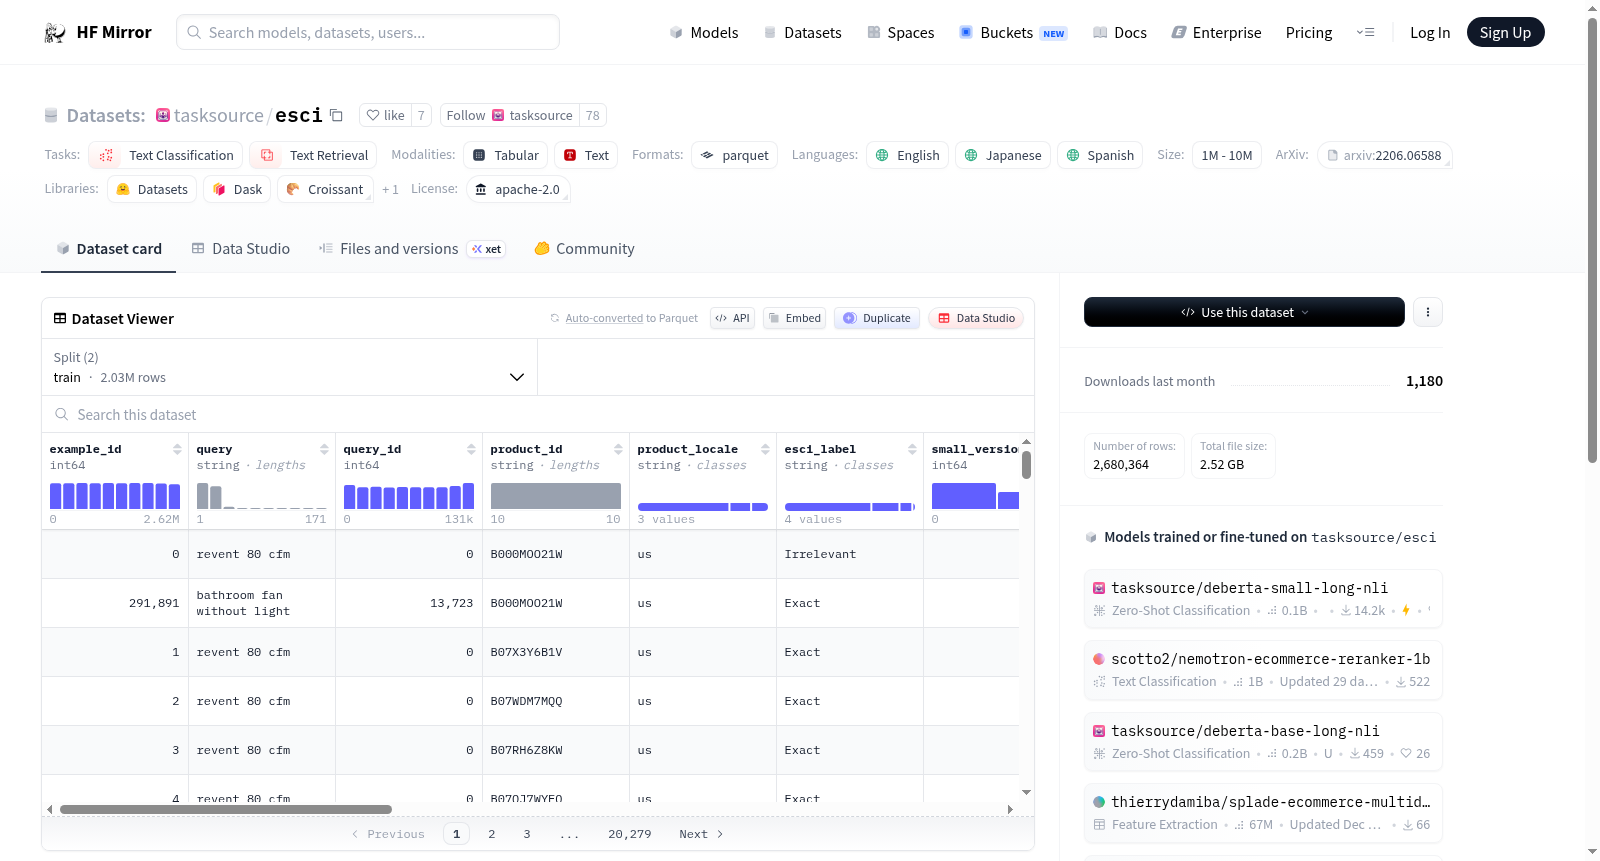Select the English language tag

(908, 155)
